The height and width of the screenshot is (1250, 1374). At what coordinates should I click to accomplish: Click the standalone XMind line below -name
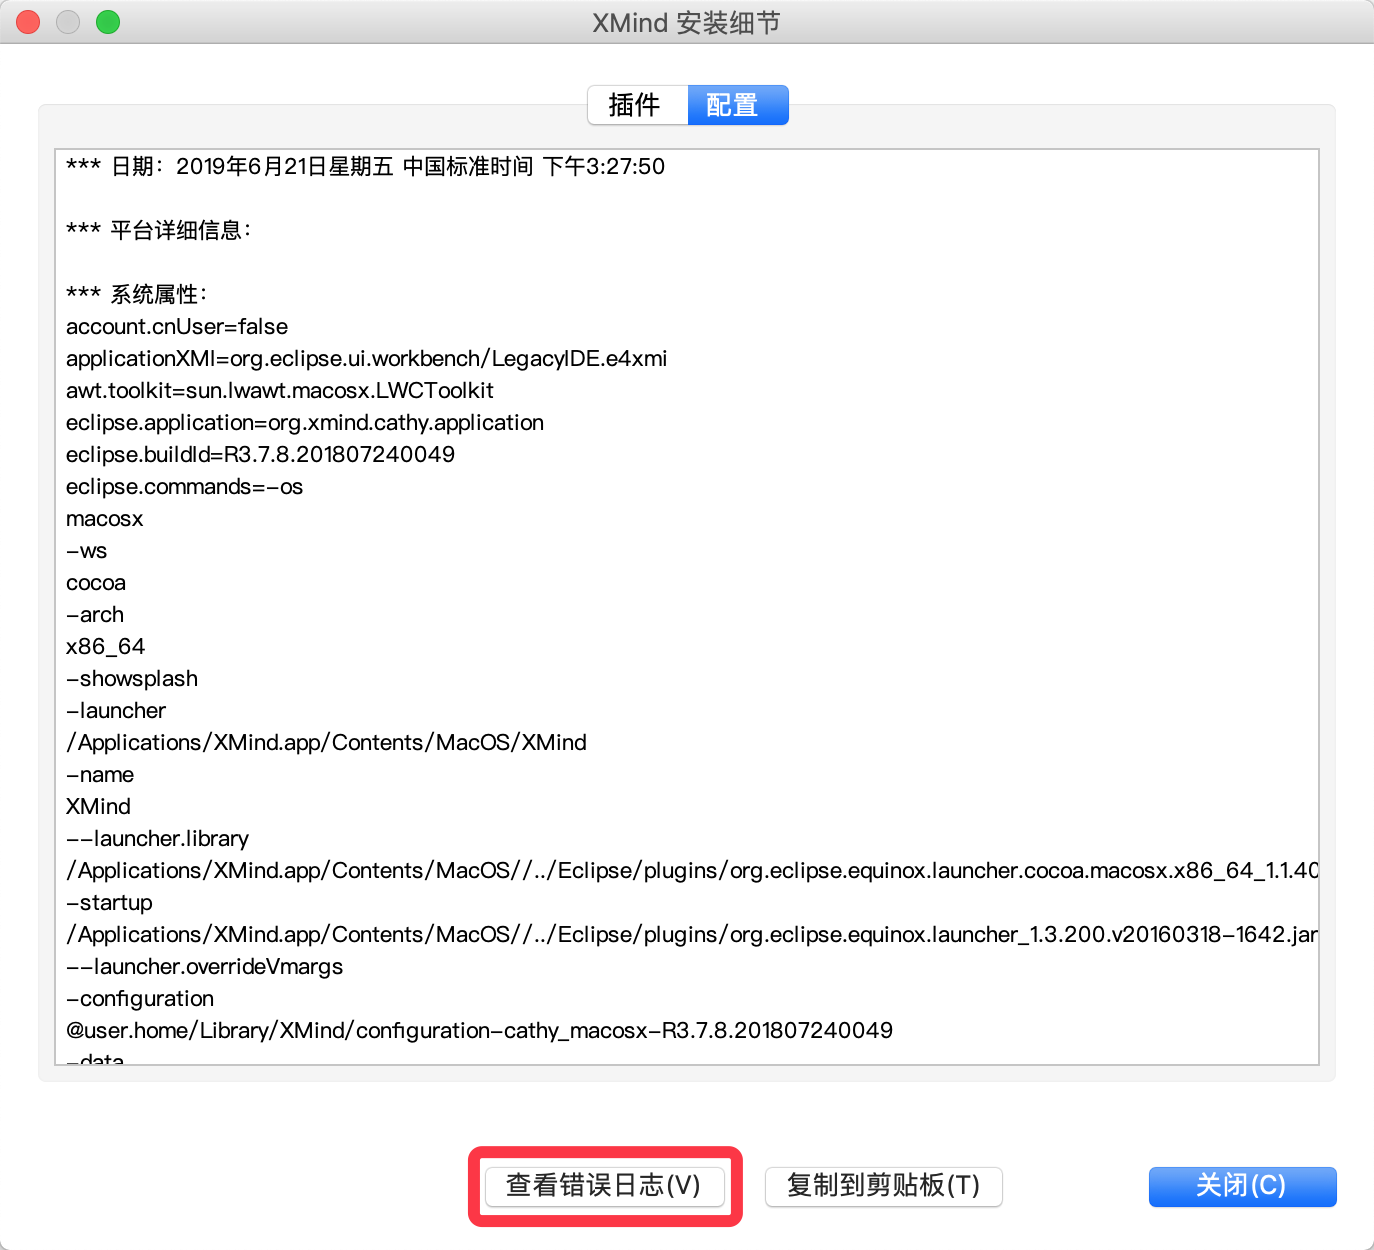pyautogui.click(x=98, y=807)
